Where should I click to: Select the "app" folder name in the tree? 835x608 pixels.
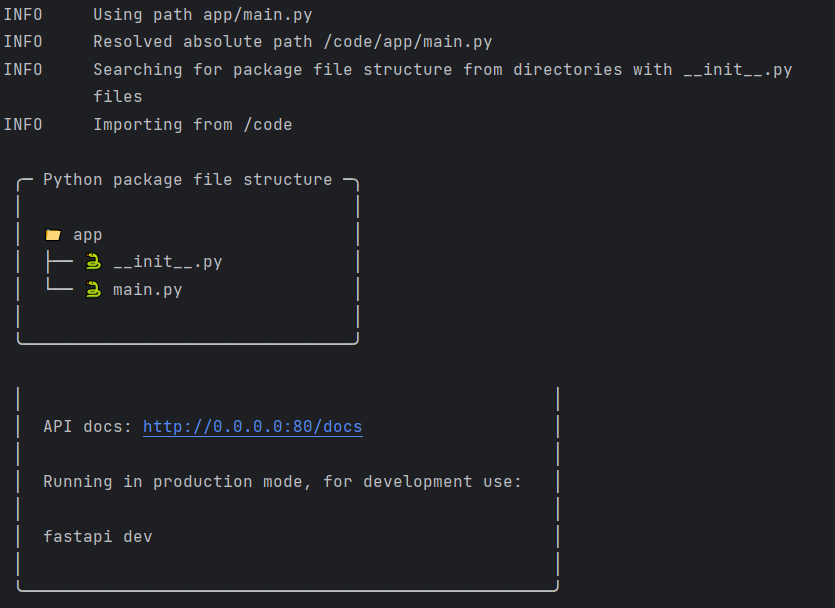coord(88,235)
